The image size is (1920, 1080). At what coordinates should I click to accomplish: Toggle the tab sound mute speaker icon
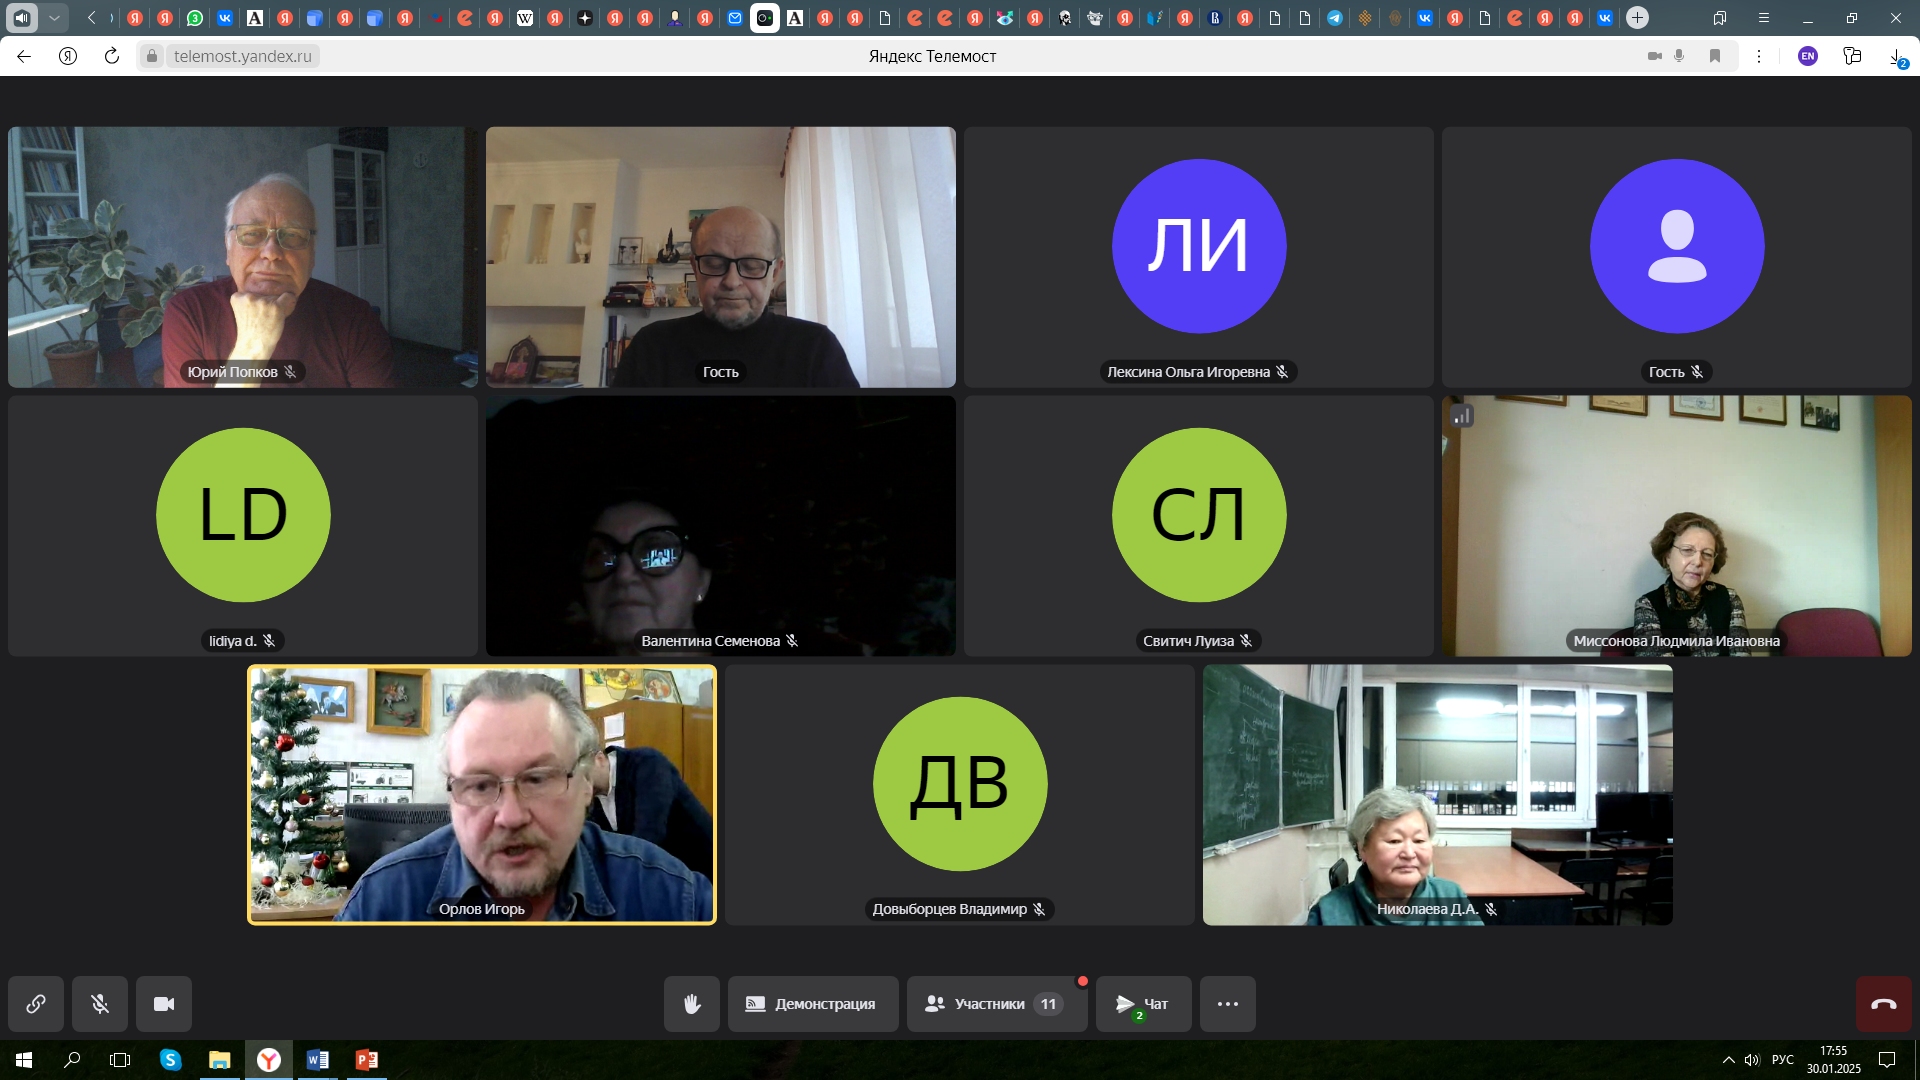coord(22,18)
